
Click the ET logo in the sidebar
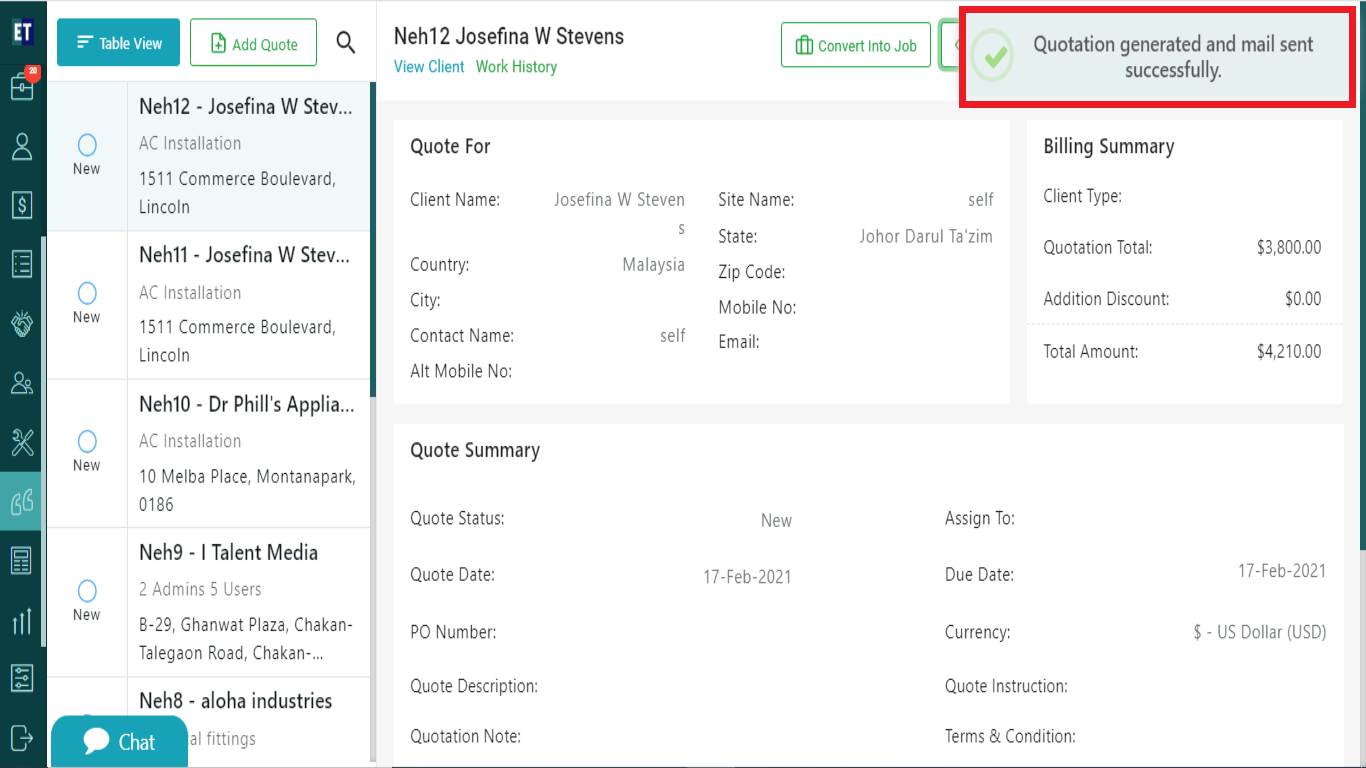[22, 31]
